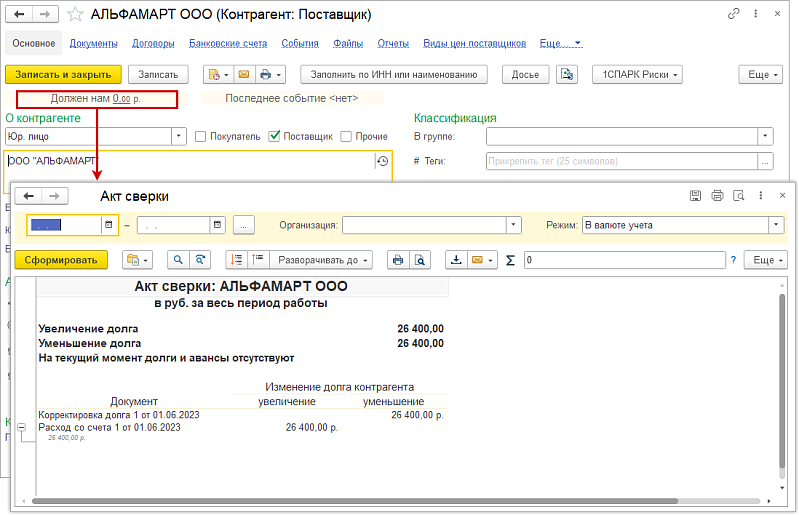Viewport: 799px width, 515px height.
Task: Open the Банковские счета tab
Action: click(x=228, y=44)
